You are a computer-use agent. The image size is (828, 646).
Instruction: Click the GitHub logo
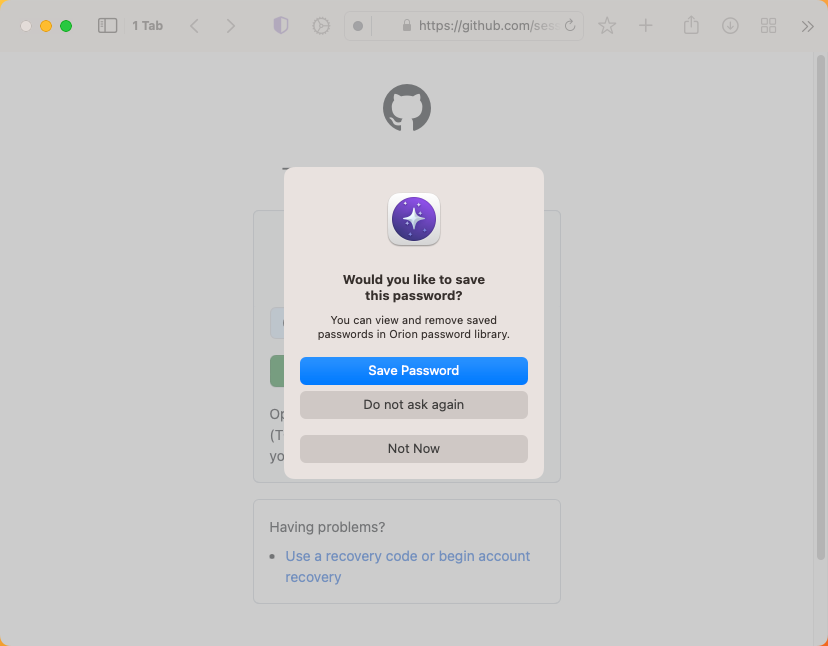coord(406,107)
